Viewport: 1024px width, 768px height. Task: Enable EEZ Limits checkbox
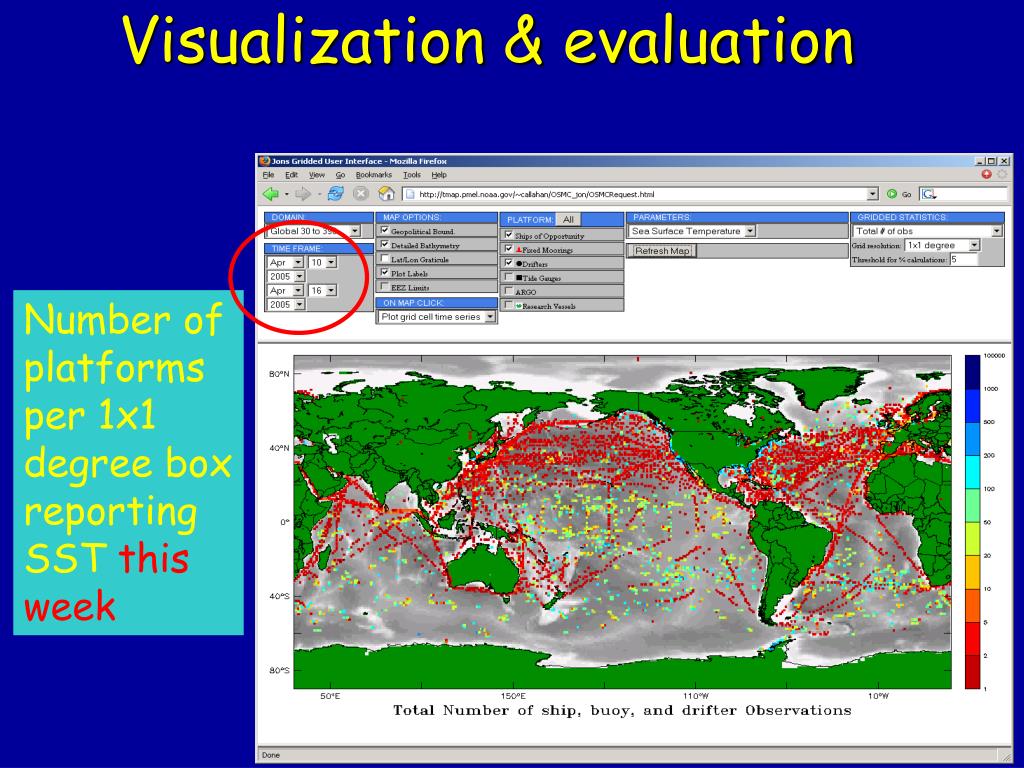click(385, 286)
